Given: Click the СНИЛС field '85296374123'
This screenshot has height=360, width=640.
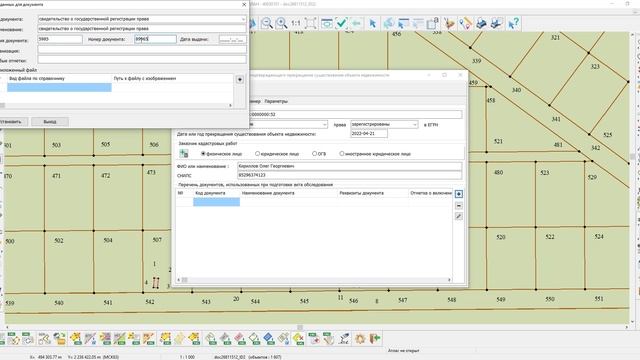Looking at the screenshot, I should click(x=349, y=175).
